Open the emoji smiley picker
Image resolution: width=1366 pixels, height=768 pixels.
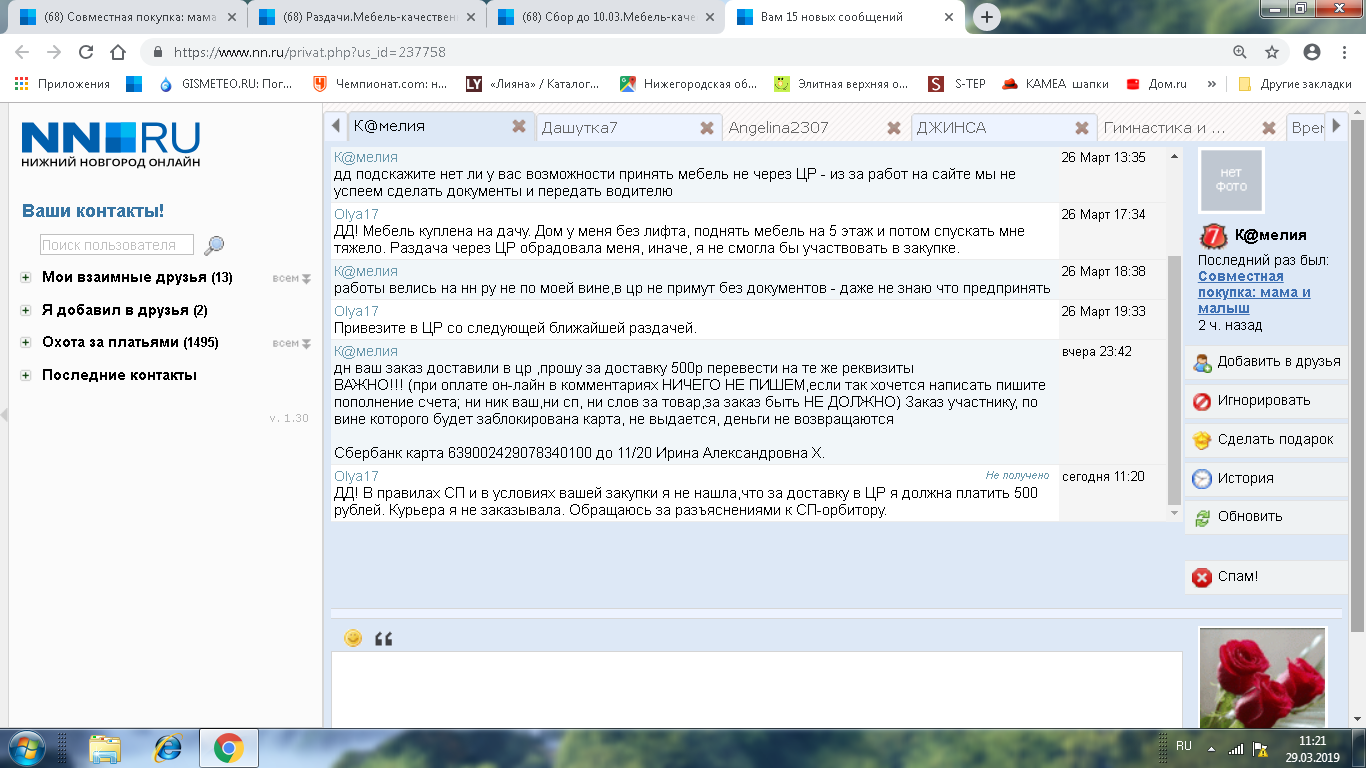(353, 638)
